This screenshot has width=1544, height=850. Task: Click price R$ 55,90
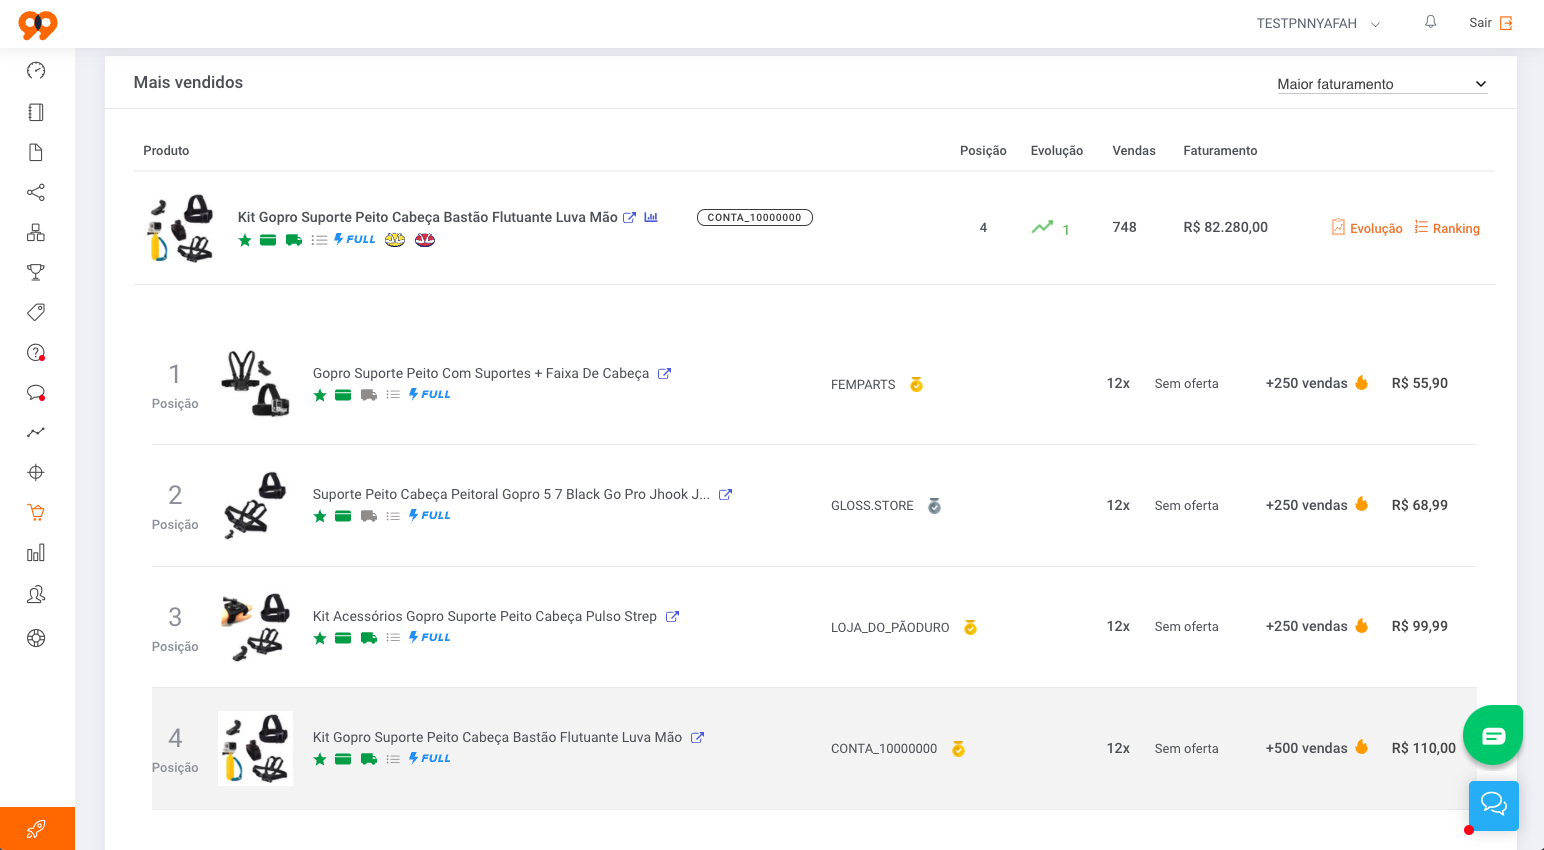1420,383
